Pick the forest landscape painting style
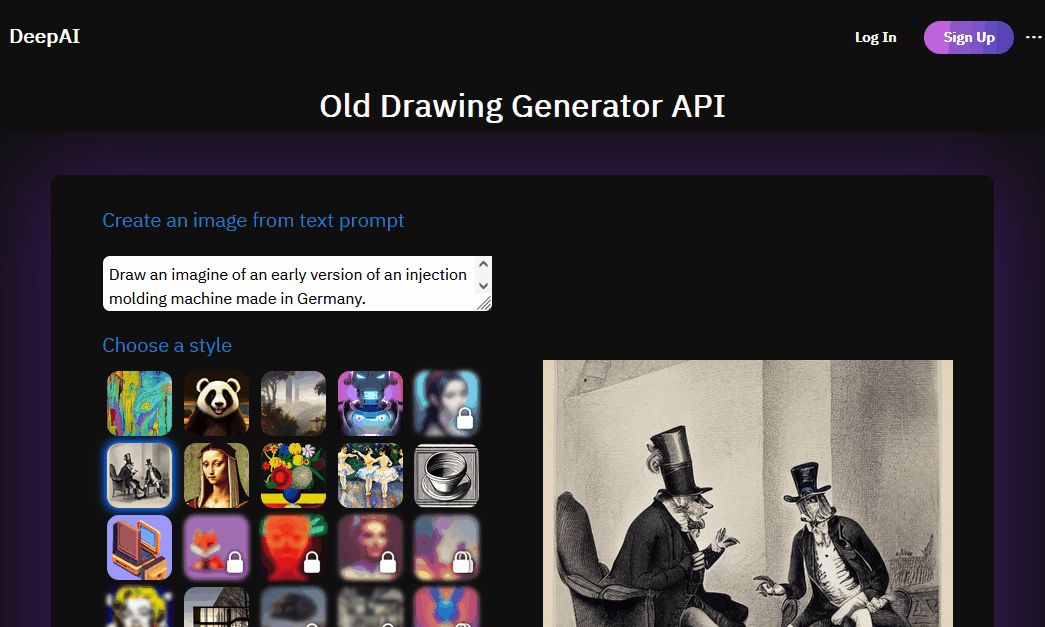Viewport: 1045px width, 627px height. pos(293,404)
